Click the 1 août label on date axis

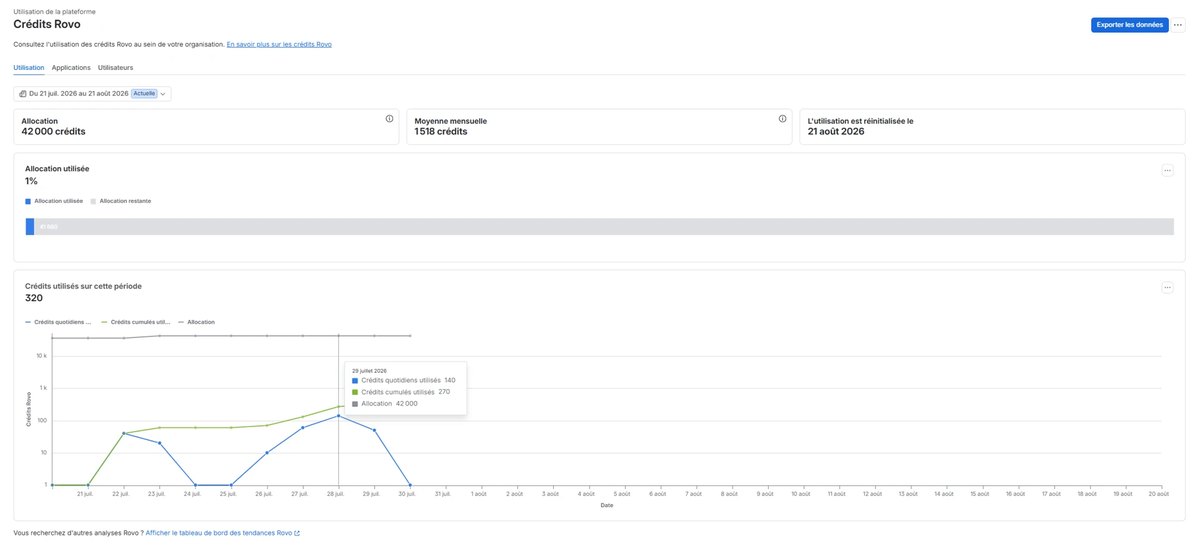click(x=480, y=494)
